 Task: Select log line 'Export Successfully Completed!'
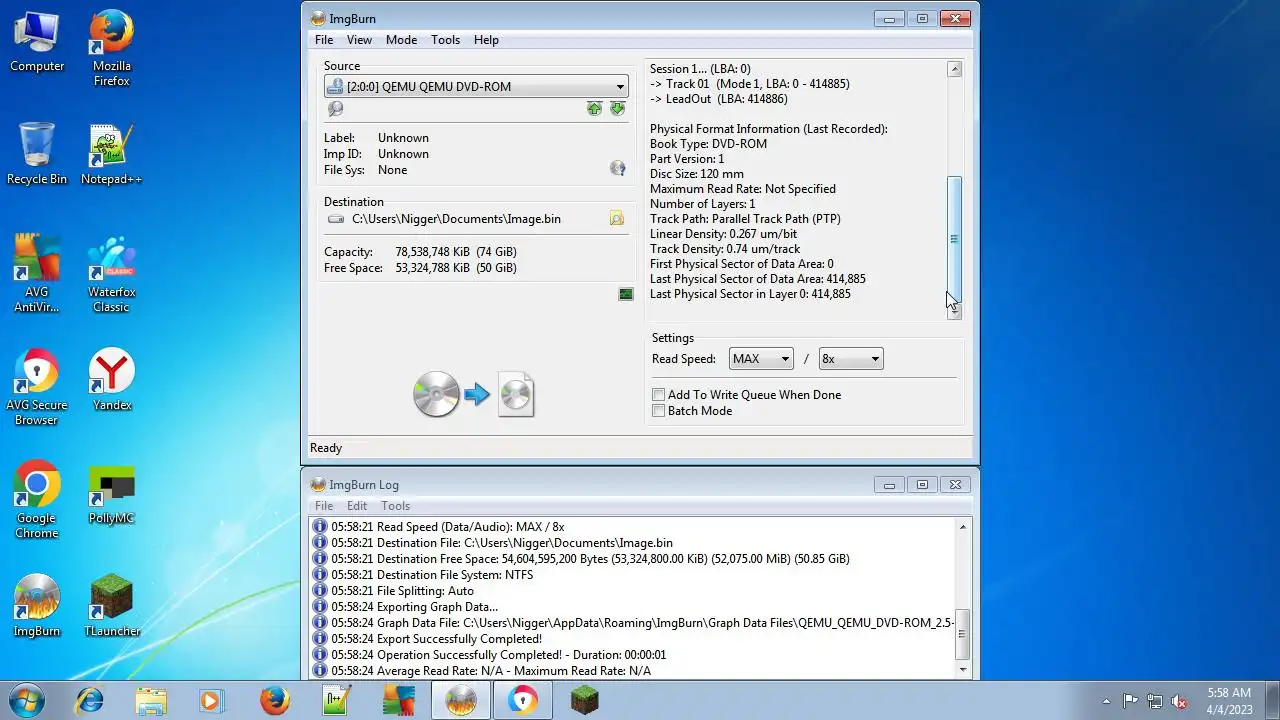(437, 639)
